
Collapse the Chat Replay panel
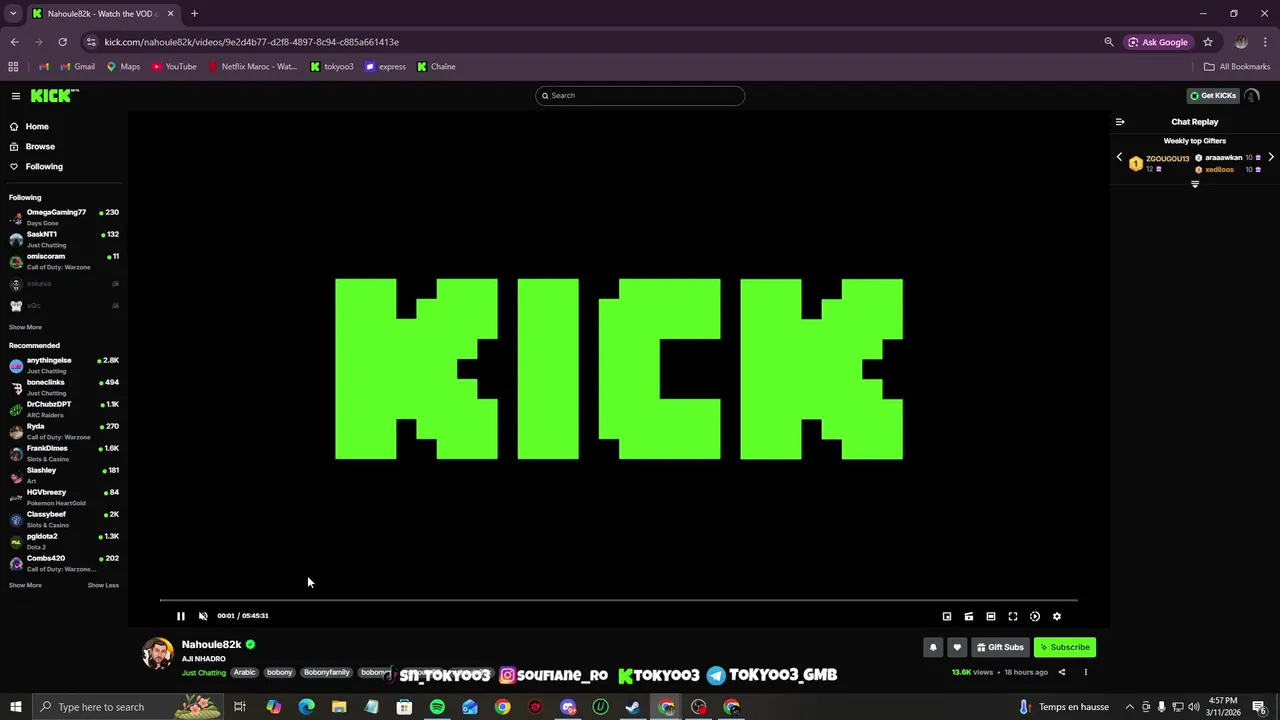click(1120, 122)
